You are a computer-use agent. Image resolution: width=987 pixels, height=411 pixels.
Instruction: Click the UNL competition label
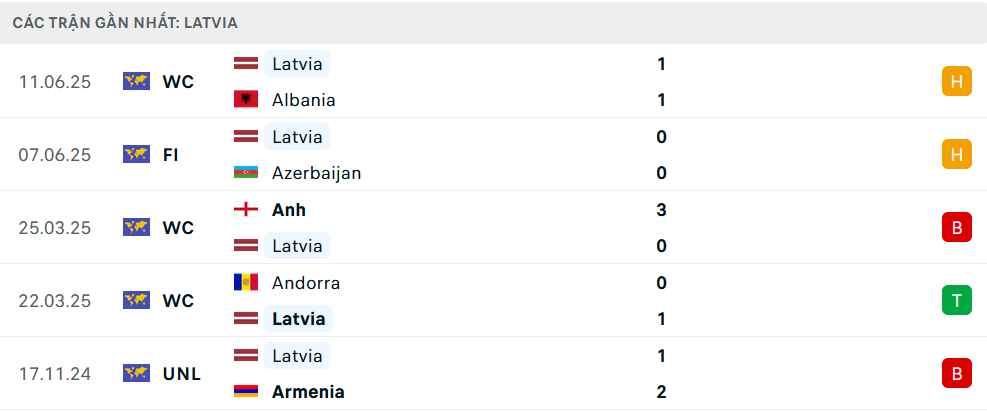pos(182,374)
